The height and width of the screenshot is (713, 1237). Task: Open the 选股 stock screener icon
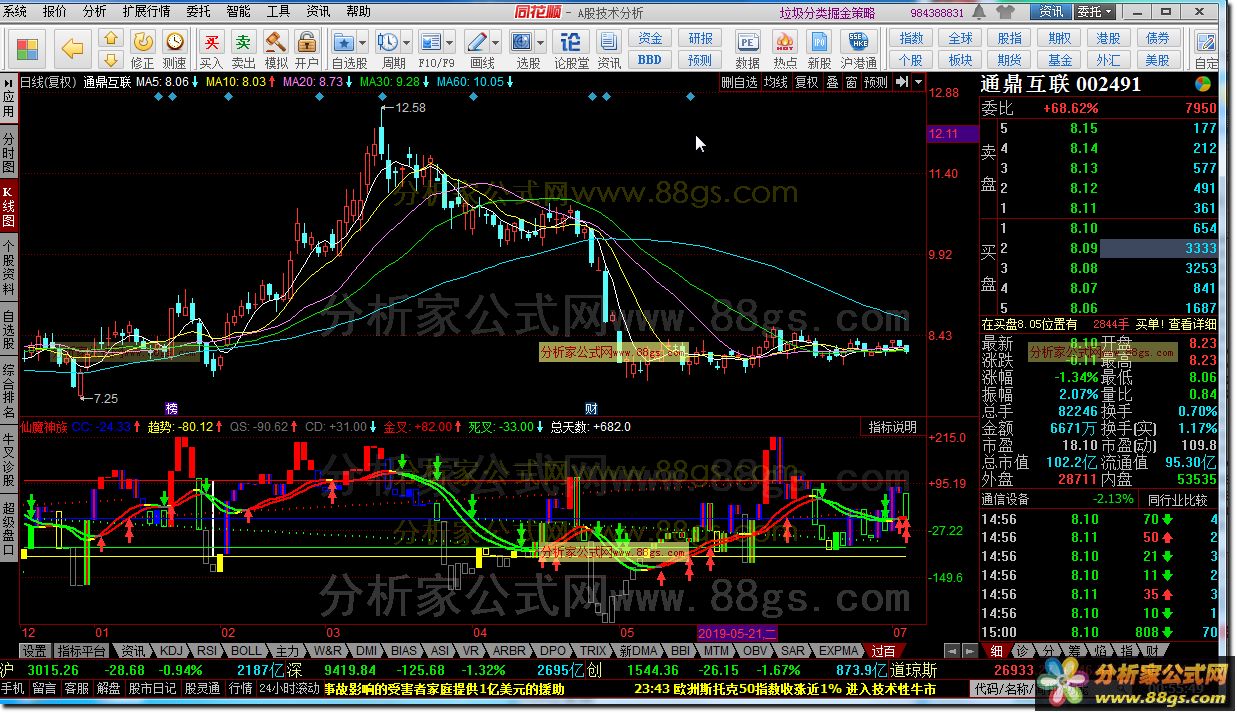pyautogui.click(x=522, y=42)
